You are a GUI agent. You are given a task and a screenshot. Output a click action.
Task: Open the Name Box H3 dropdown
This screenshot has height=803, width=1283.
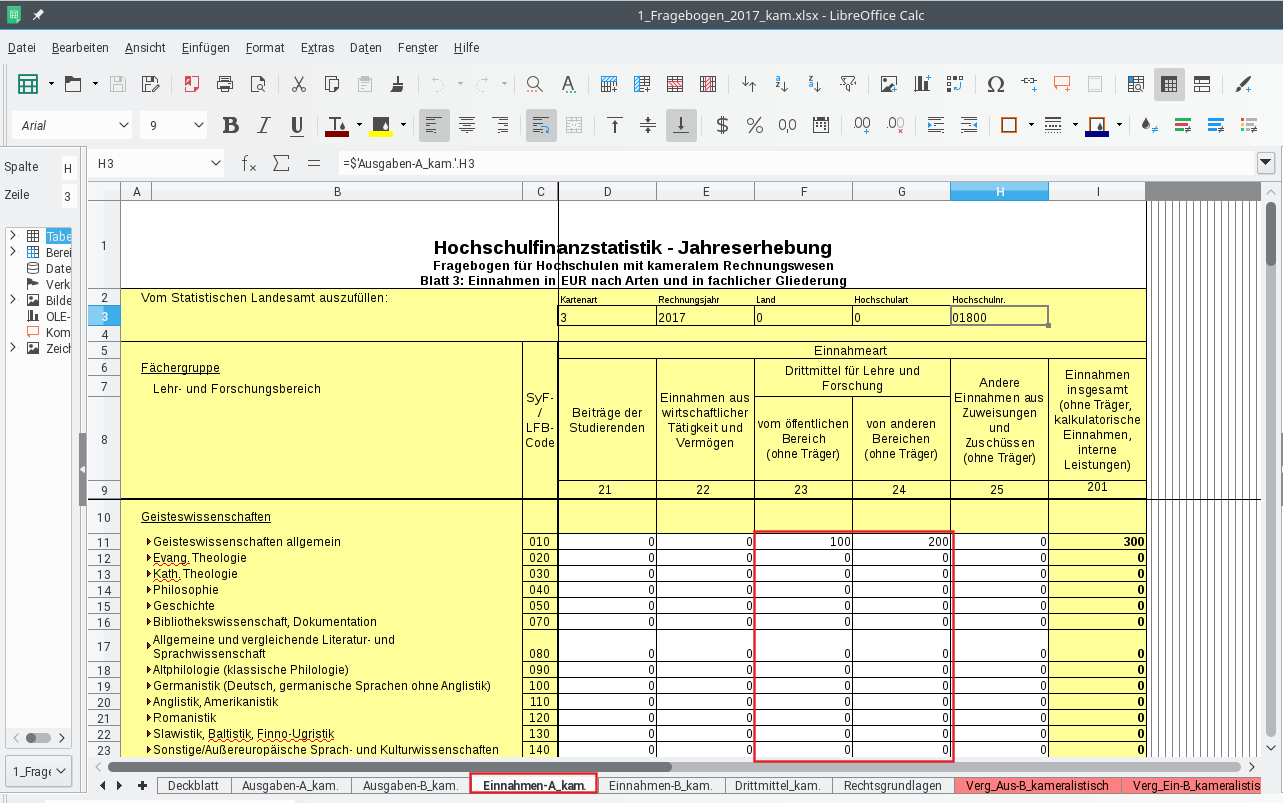coord(216,162)
